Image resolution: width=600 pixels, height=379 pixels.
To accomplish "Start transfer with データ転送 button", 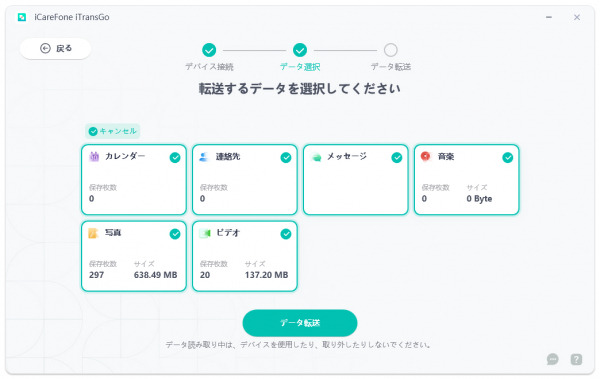I will (300, 323).
